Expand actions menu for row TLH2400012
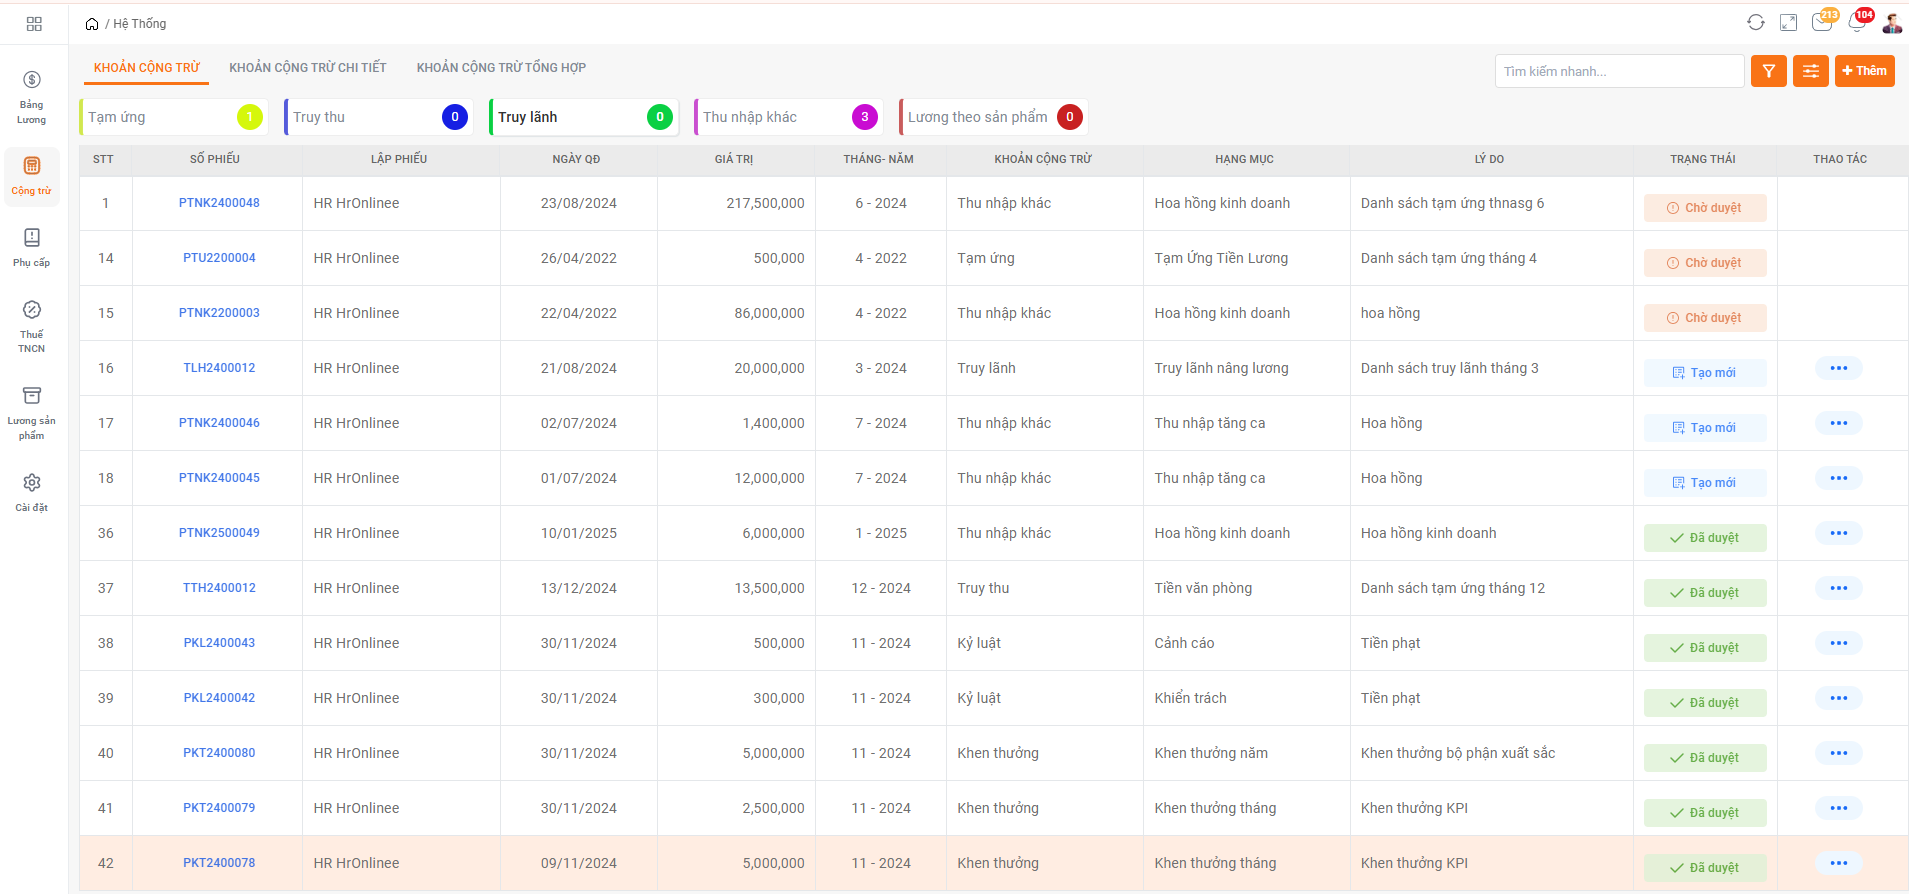 pos(1838,368)
